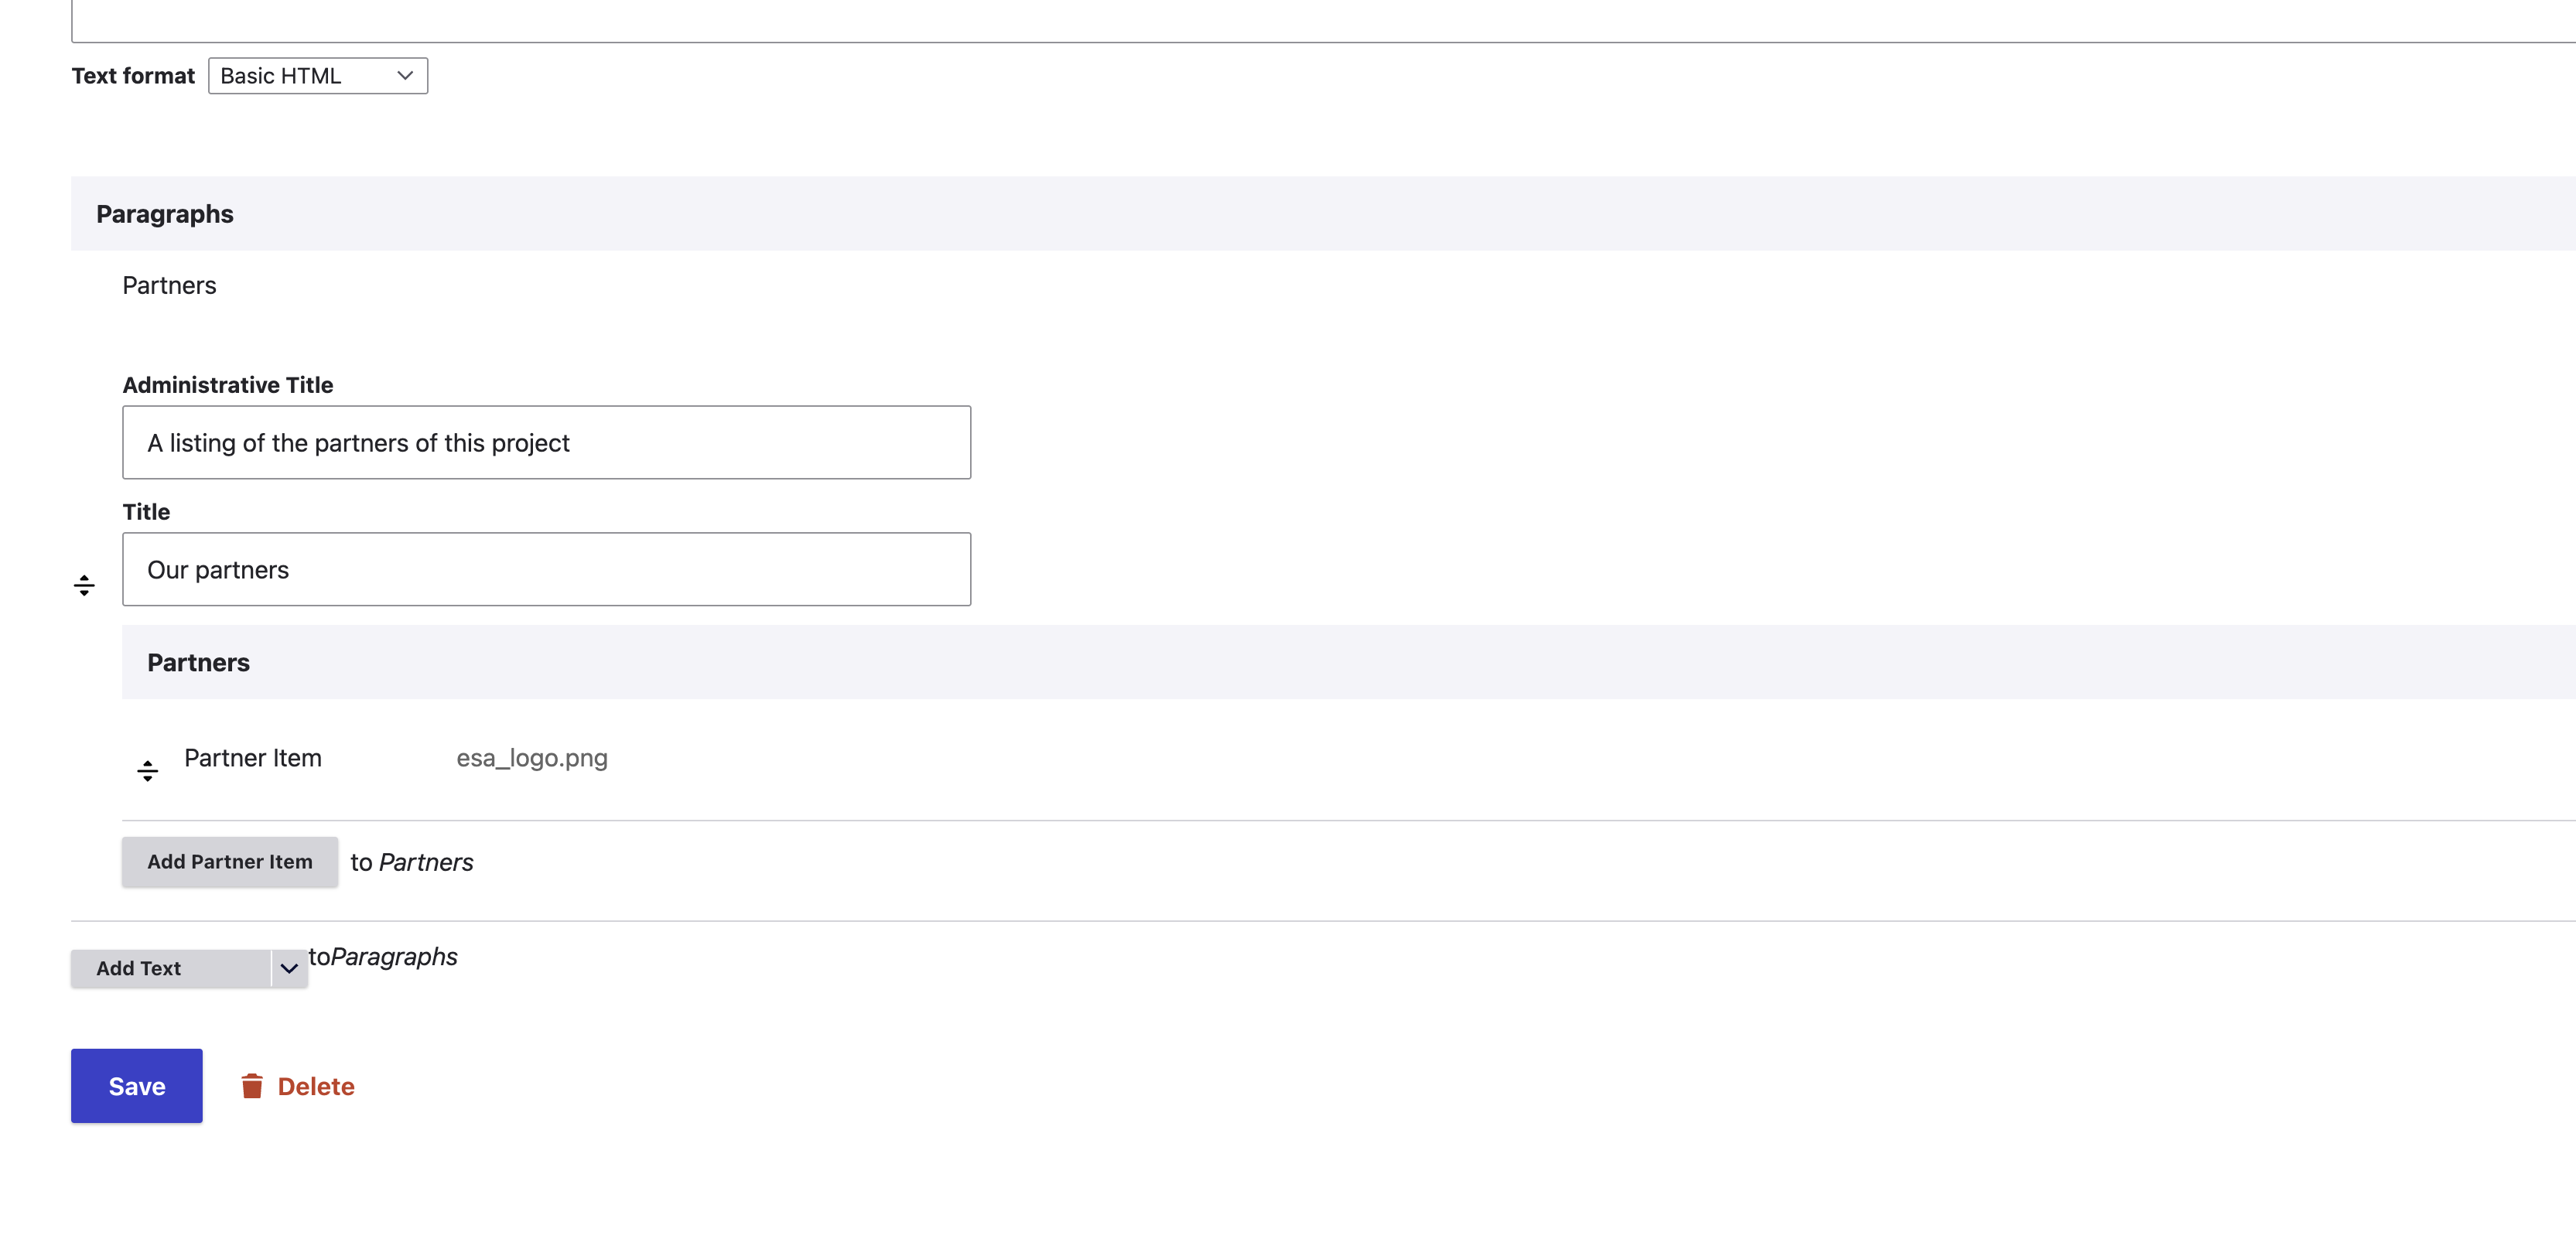Click the Administrative Title label
This screenshot has height=1239, width=2576.
tap(228, 385)
